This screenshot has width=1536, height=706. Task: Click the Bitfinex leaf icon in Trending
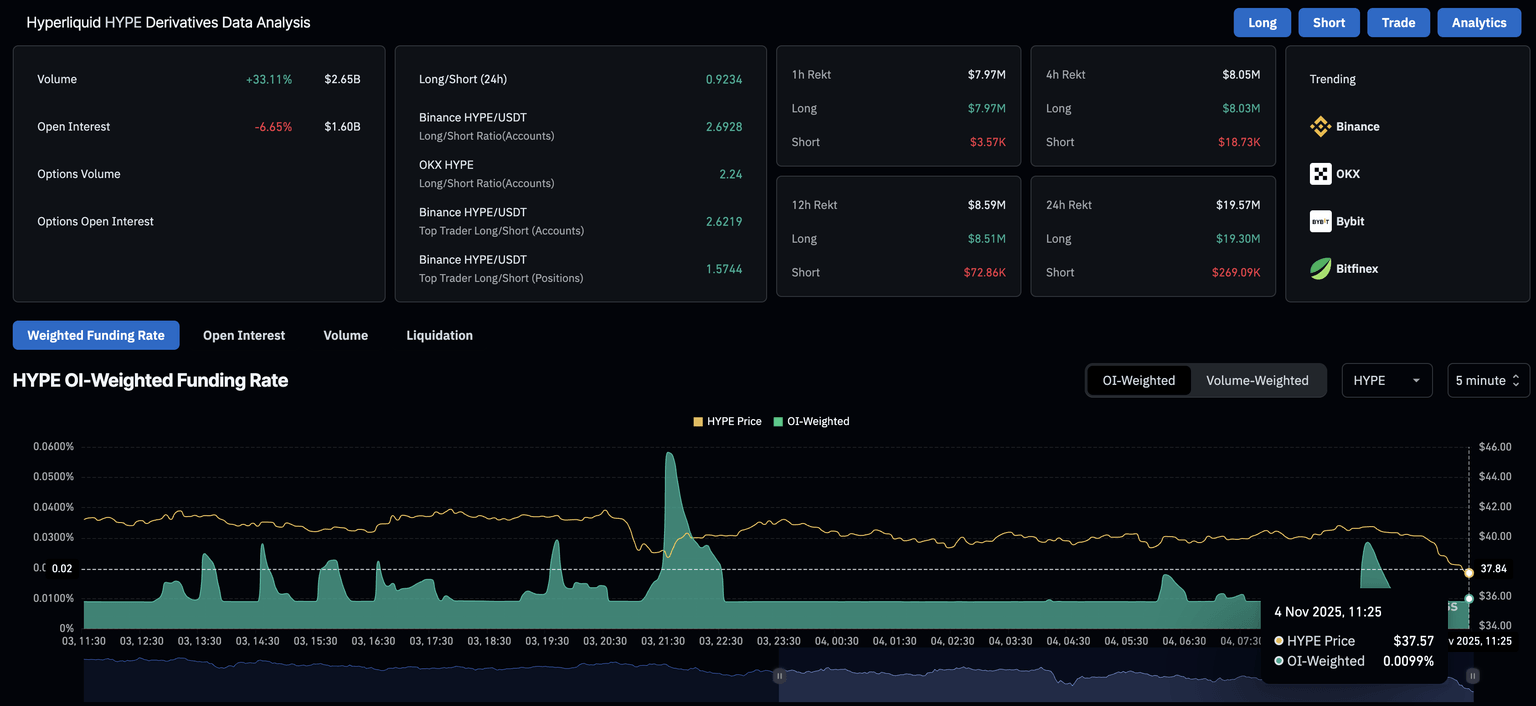(1320, 268)
